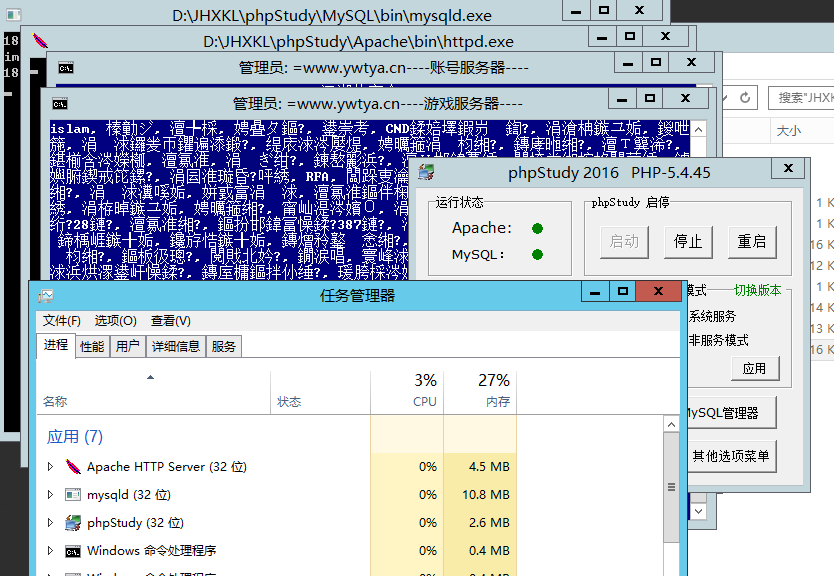Minimize the 游戏服务器 console window
This screenshot has height=576, width=834.
[622, 98]
